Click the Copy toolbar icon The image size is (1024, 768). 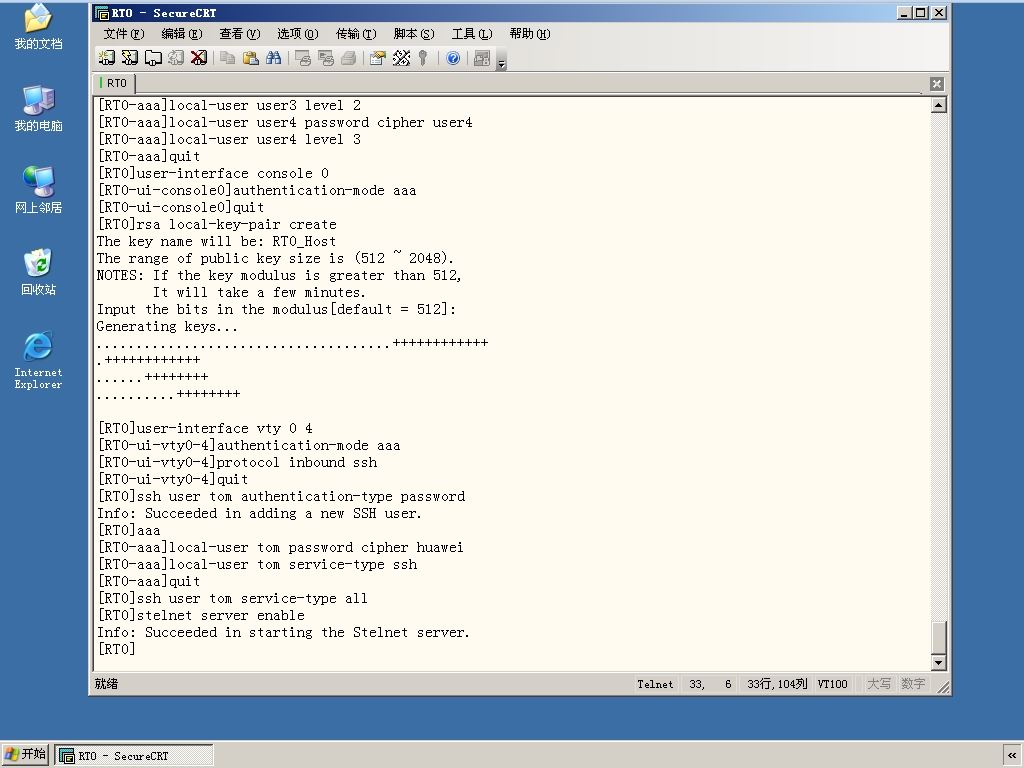[x=227, y=58]
